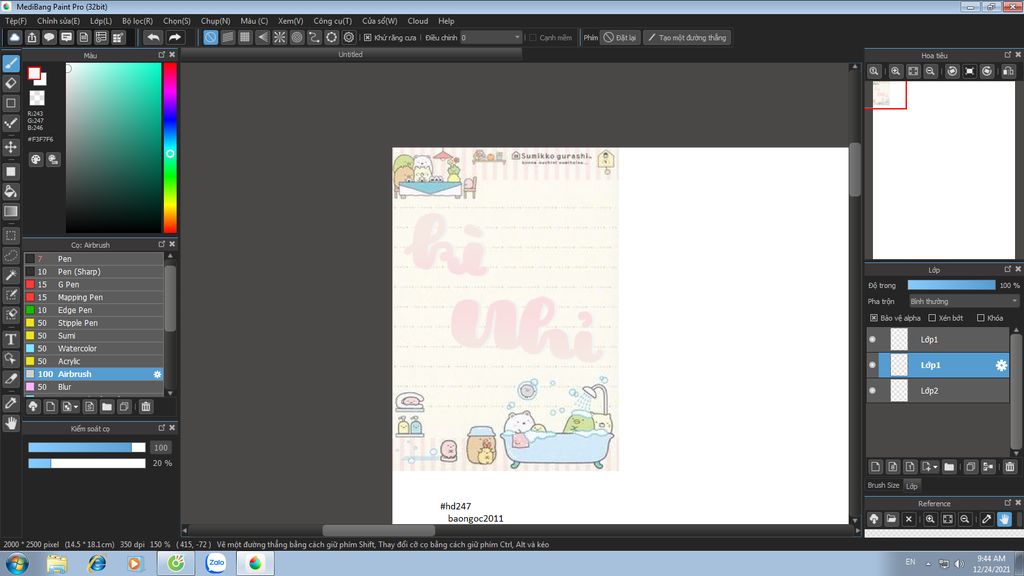The height and width of the screenshot is (576, 1024).
Task: Select the Lasso selection tool
Action: point(10,255)
